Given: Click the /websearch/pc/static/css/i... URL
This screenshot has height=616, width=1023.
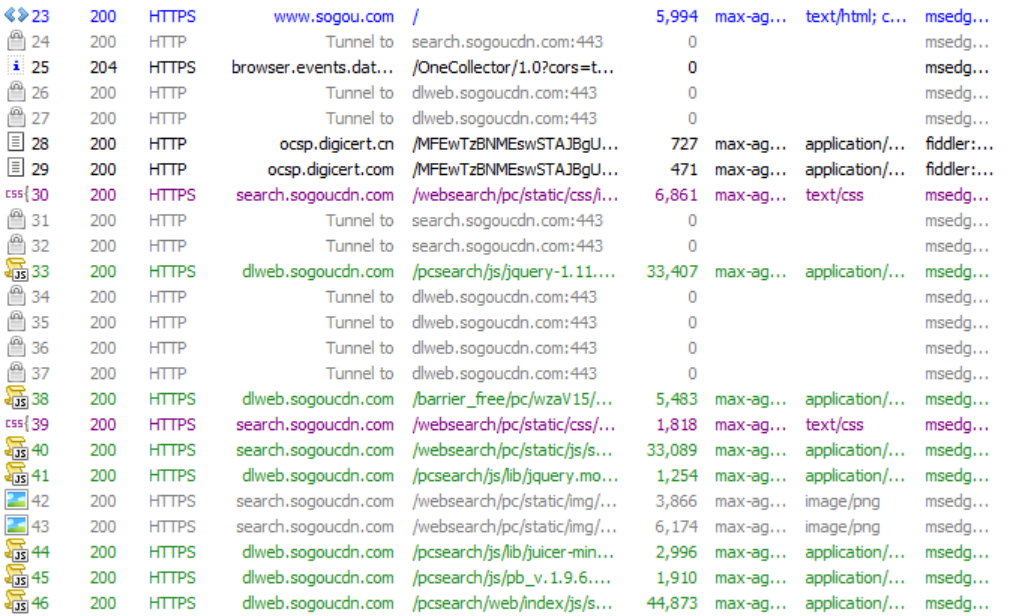Looking at the screenshot, I should (x=515, y=194).
